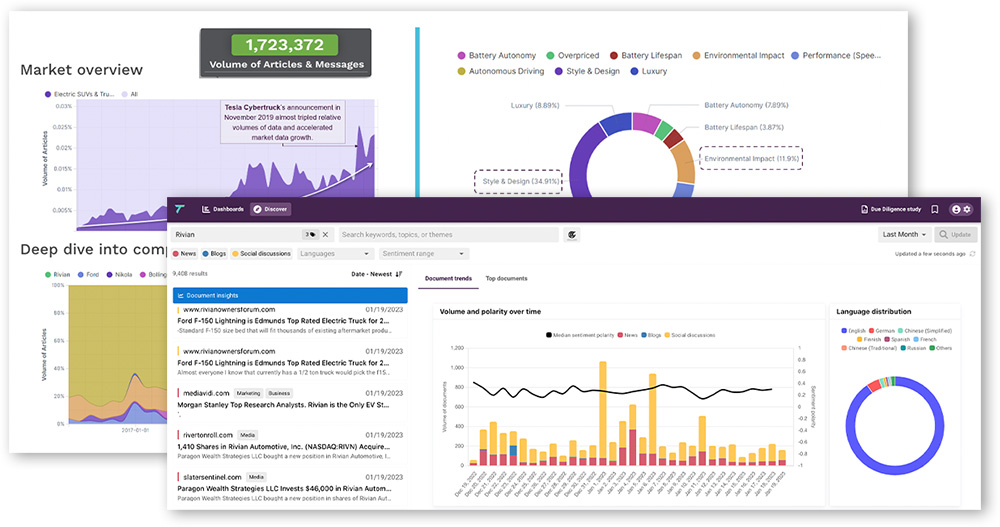Toggle Spanish in Language distribution legend
1000x527 pixels.
(897, 339)
